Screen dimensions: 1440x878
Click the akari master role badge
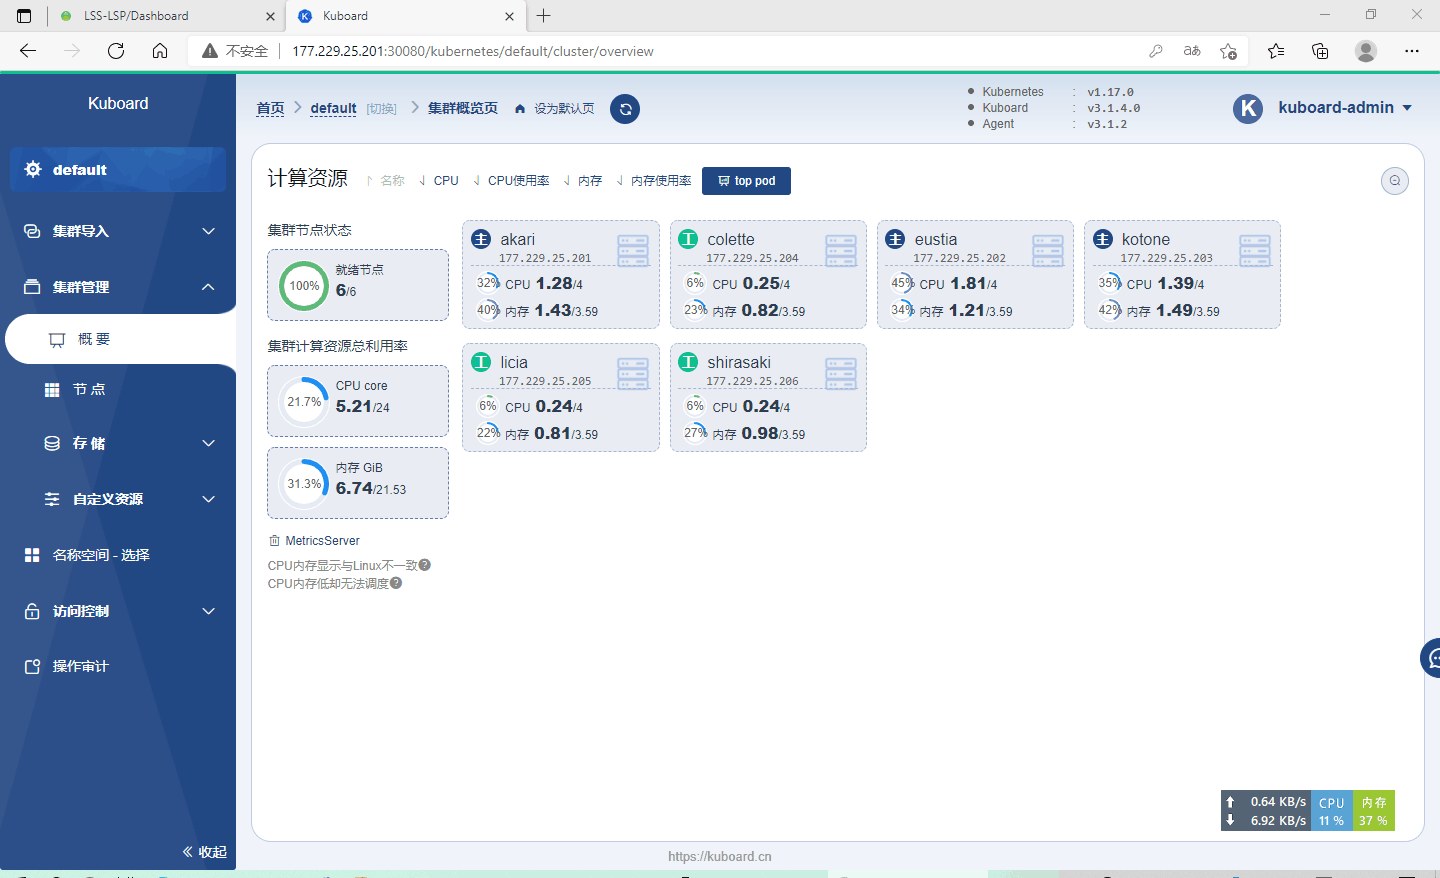[x=481, y=239]
